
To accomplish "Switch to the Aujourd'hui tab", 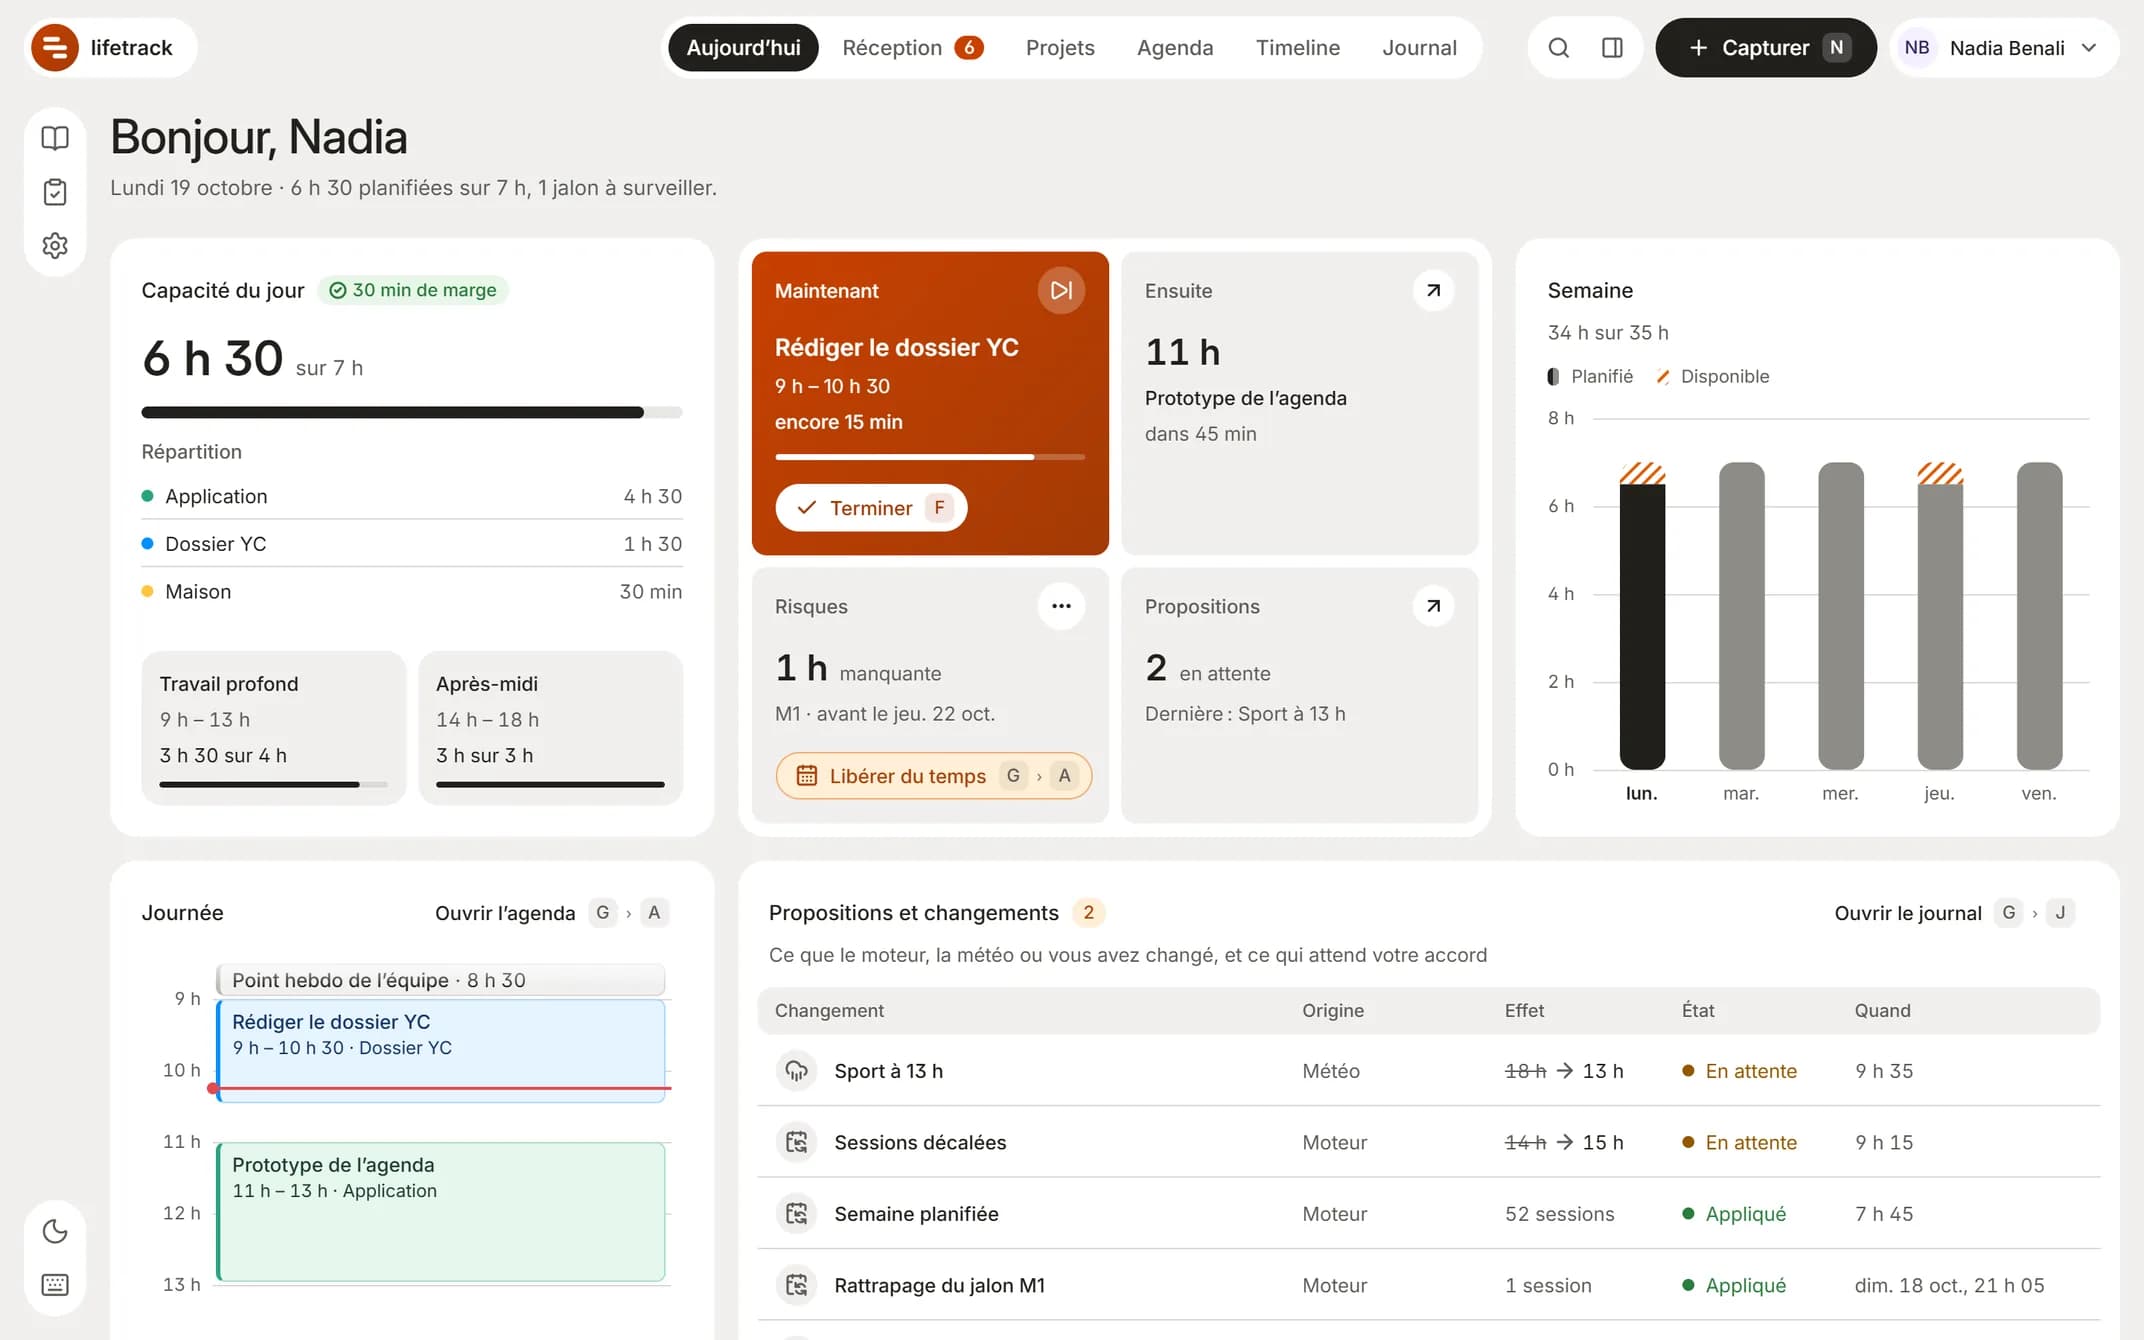I will 743,47.
